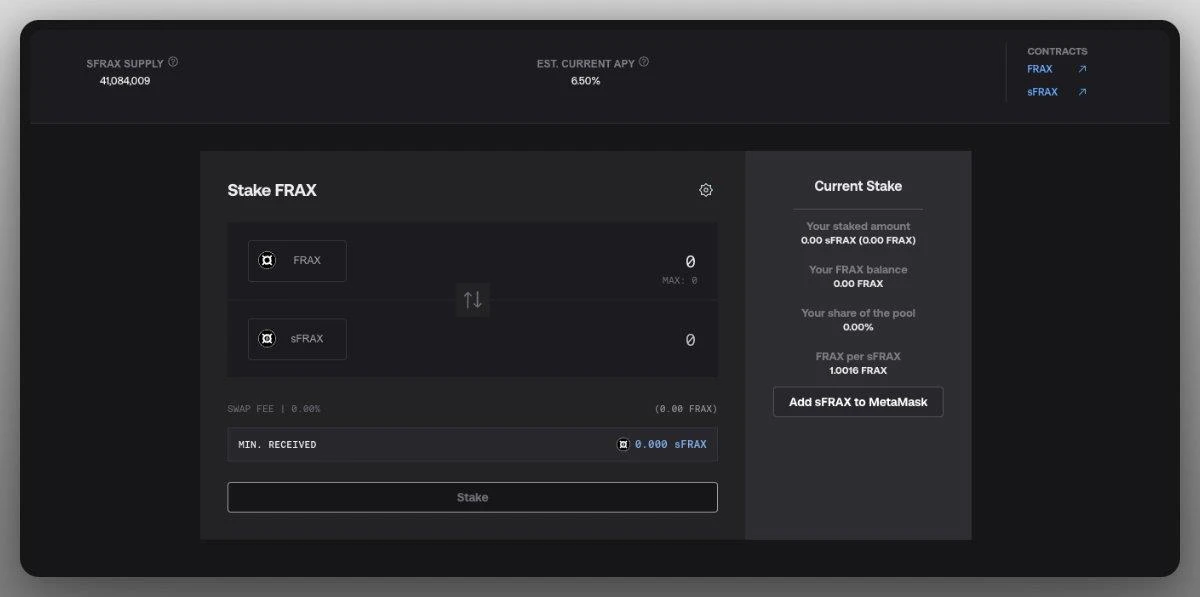
Task: Click Add sFRAX to MetaMask
Action: click(857, 401)
